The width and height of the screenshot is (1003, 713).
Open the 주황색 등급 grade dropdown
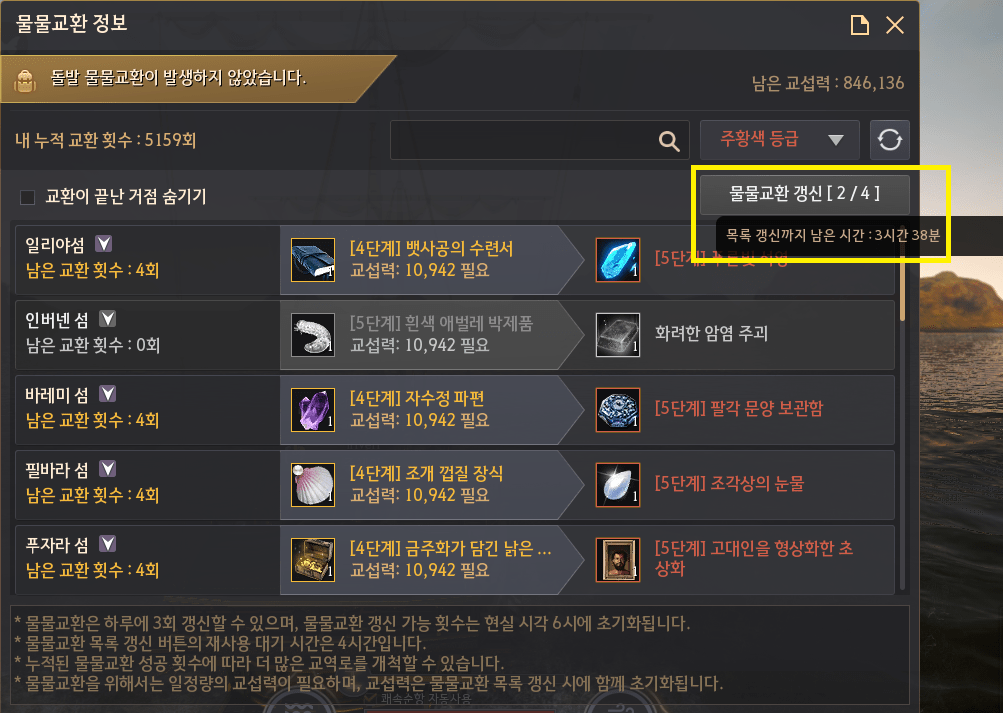[x=779, y=139]
